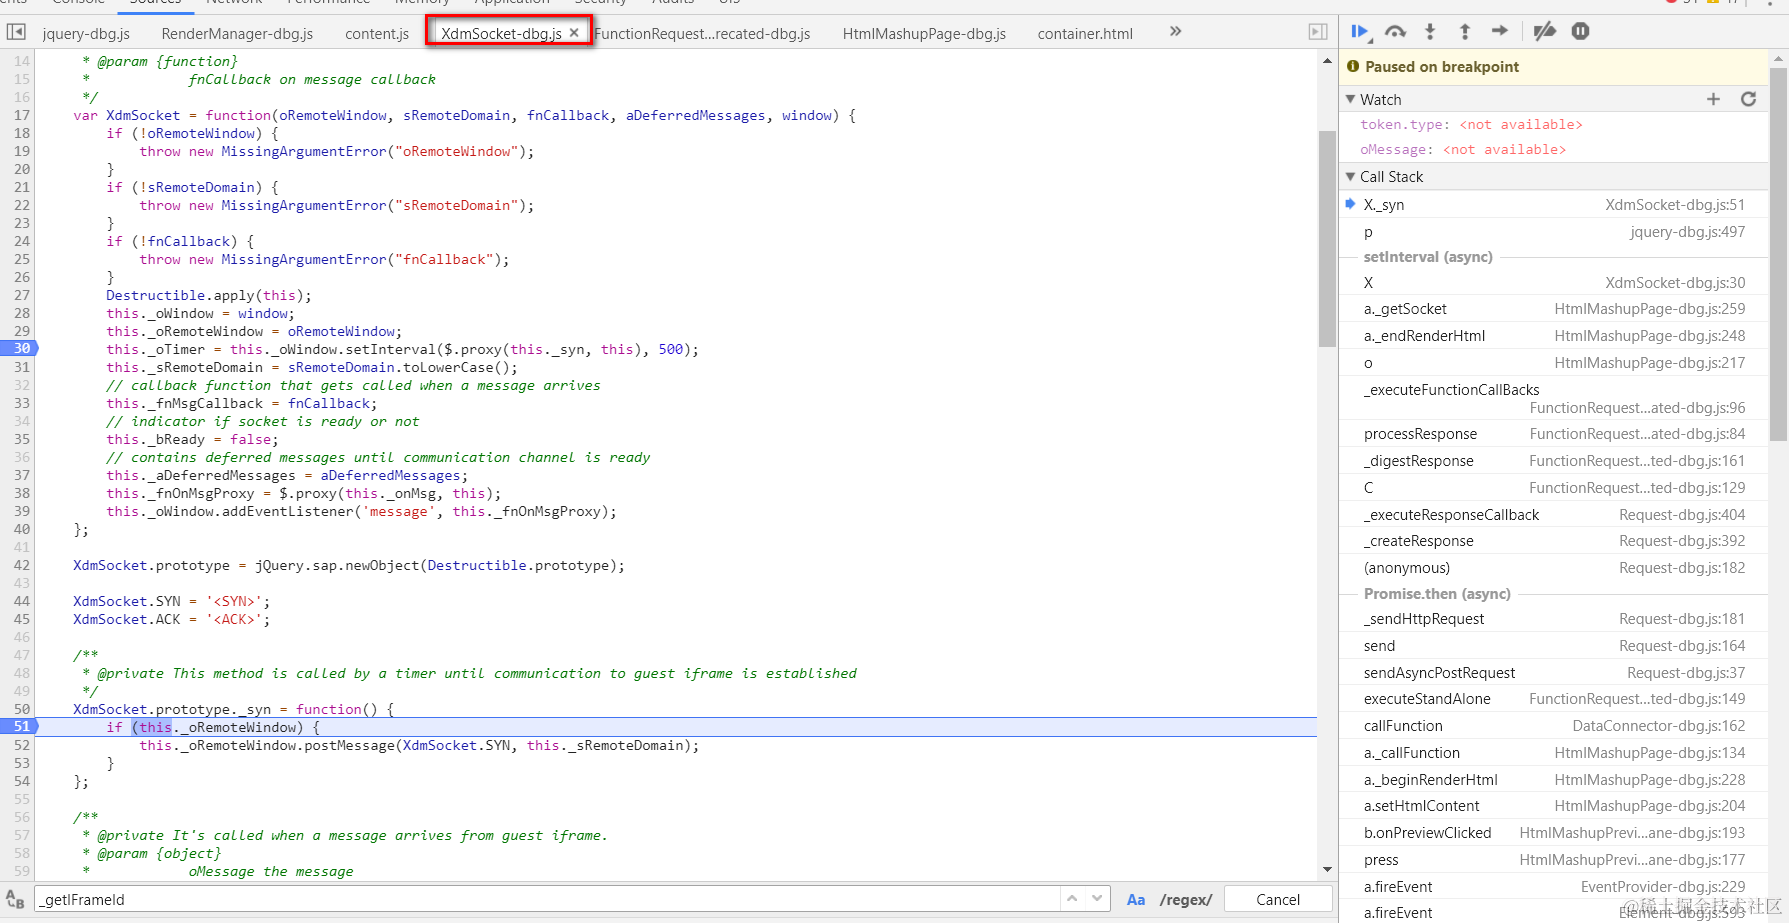Toggle pause on exceptions
Screen dimensions: 1789x923
[1580, 32]
